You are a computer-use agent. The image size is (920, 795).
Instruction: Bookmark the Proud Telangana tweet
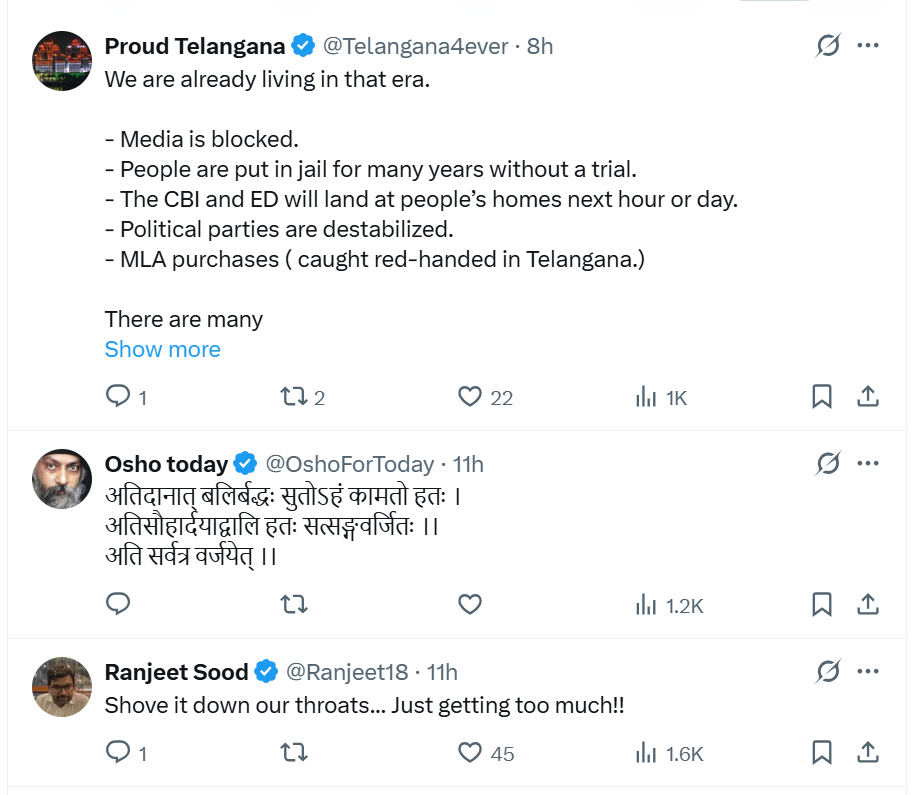point(821,397)
